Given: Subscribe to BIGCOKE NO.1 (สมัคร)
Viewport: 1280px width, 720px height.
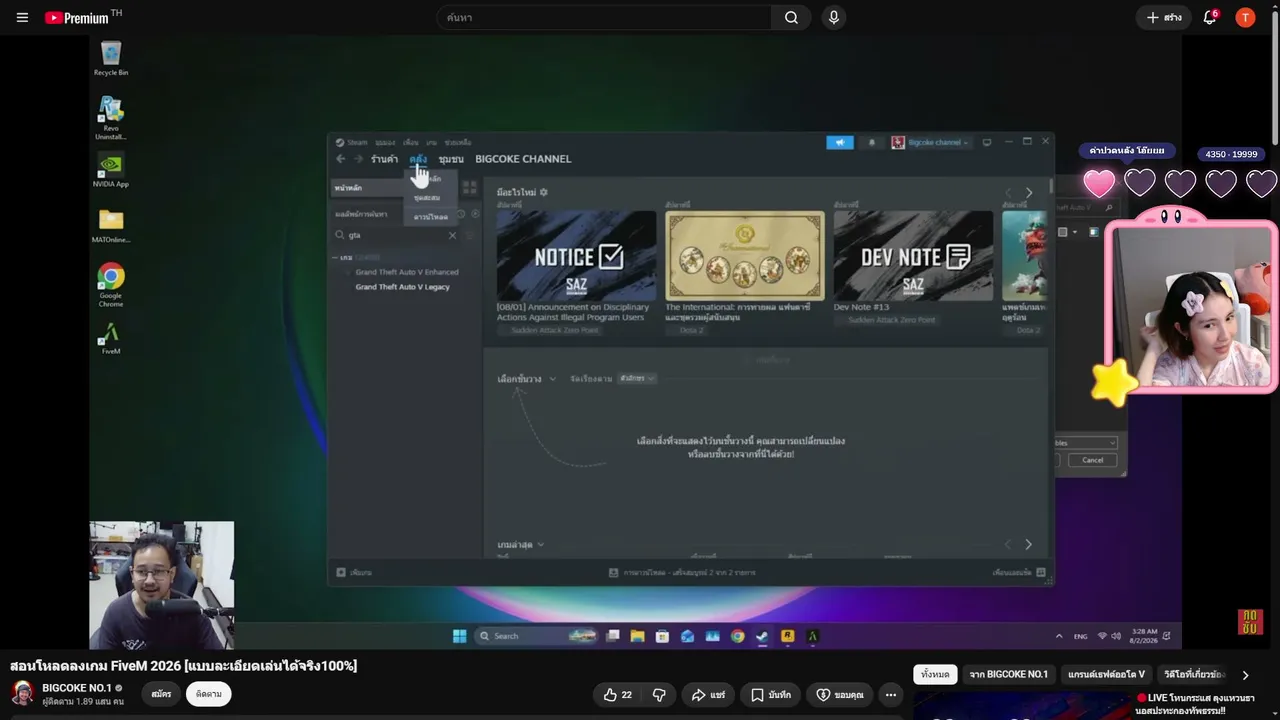Looking at the screenshot, I should click(x=161, y=694).
